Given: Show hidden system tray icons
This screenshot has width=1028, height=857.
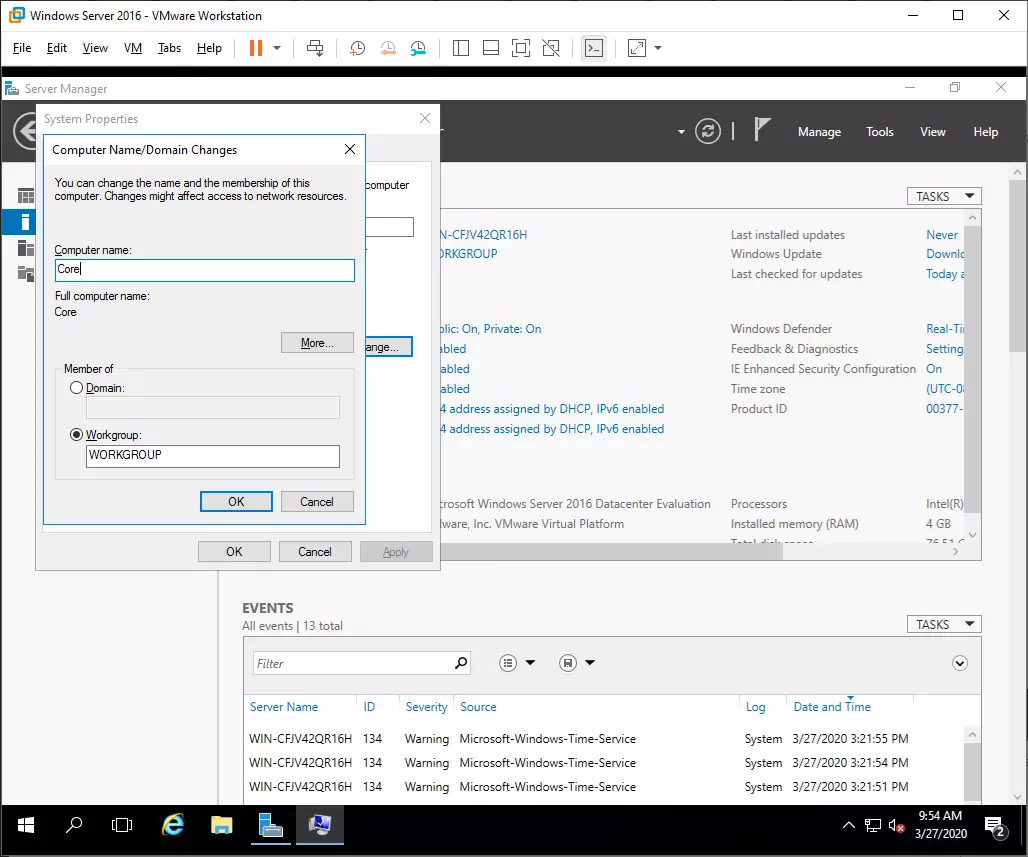Looking at the screenshot, I should (x=848, y=825).
